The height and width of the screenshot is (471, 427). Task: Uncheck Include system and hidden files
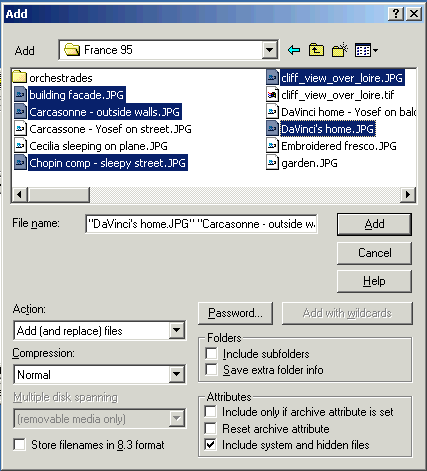211,445
